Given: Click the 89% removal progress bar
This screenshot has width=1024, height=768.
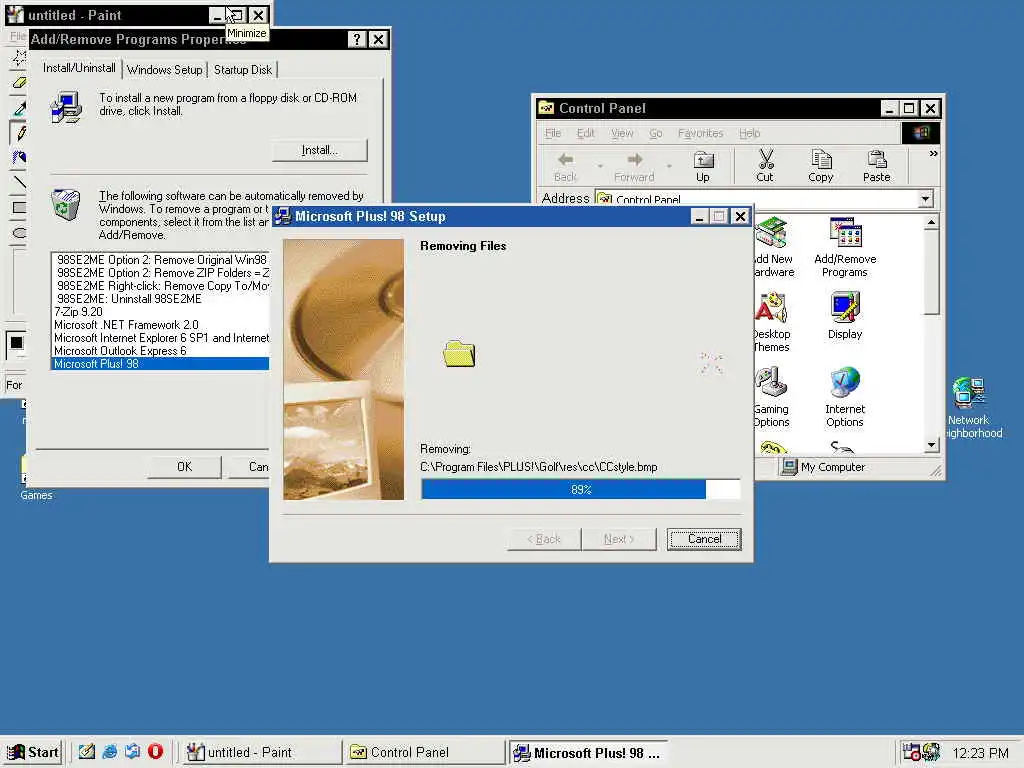Looking at the screenshot, I should pyautogui.click(x=581, y=489).
